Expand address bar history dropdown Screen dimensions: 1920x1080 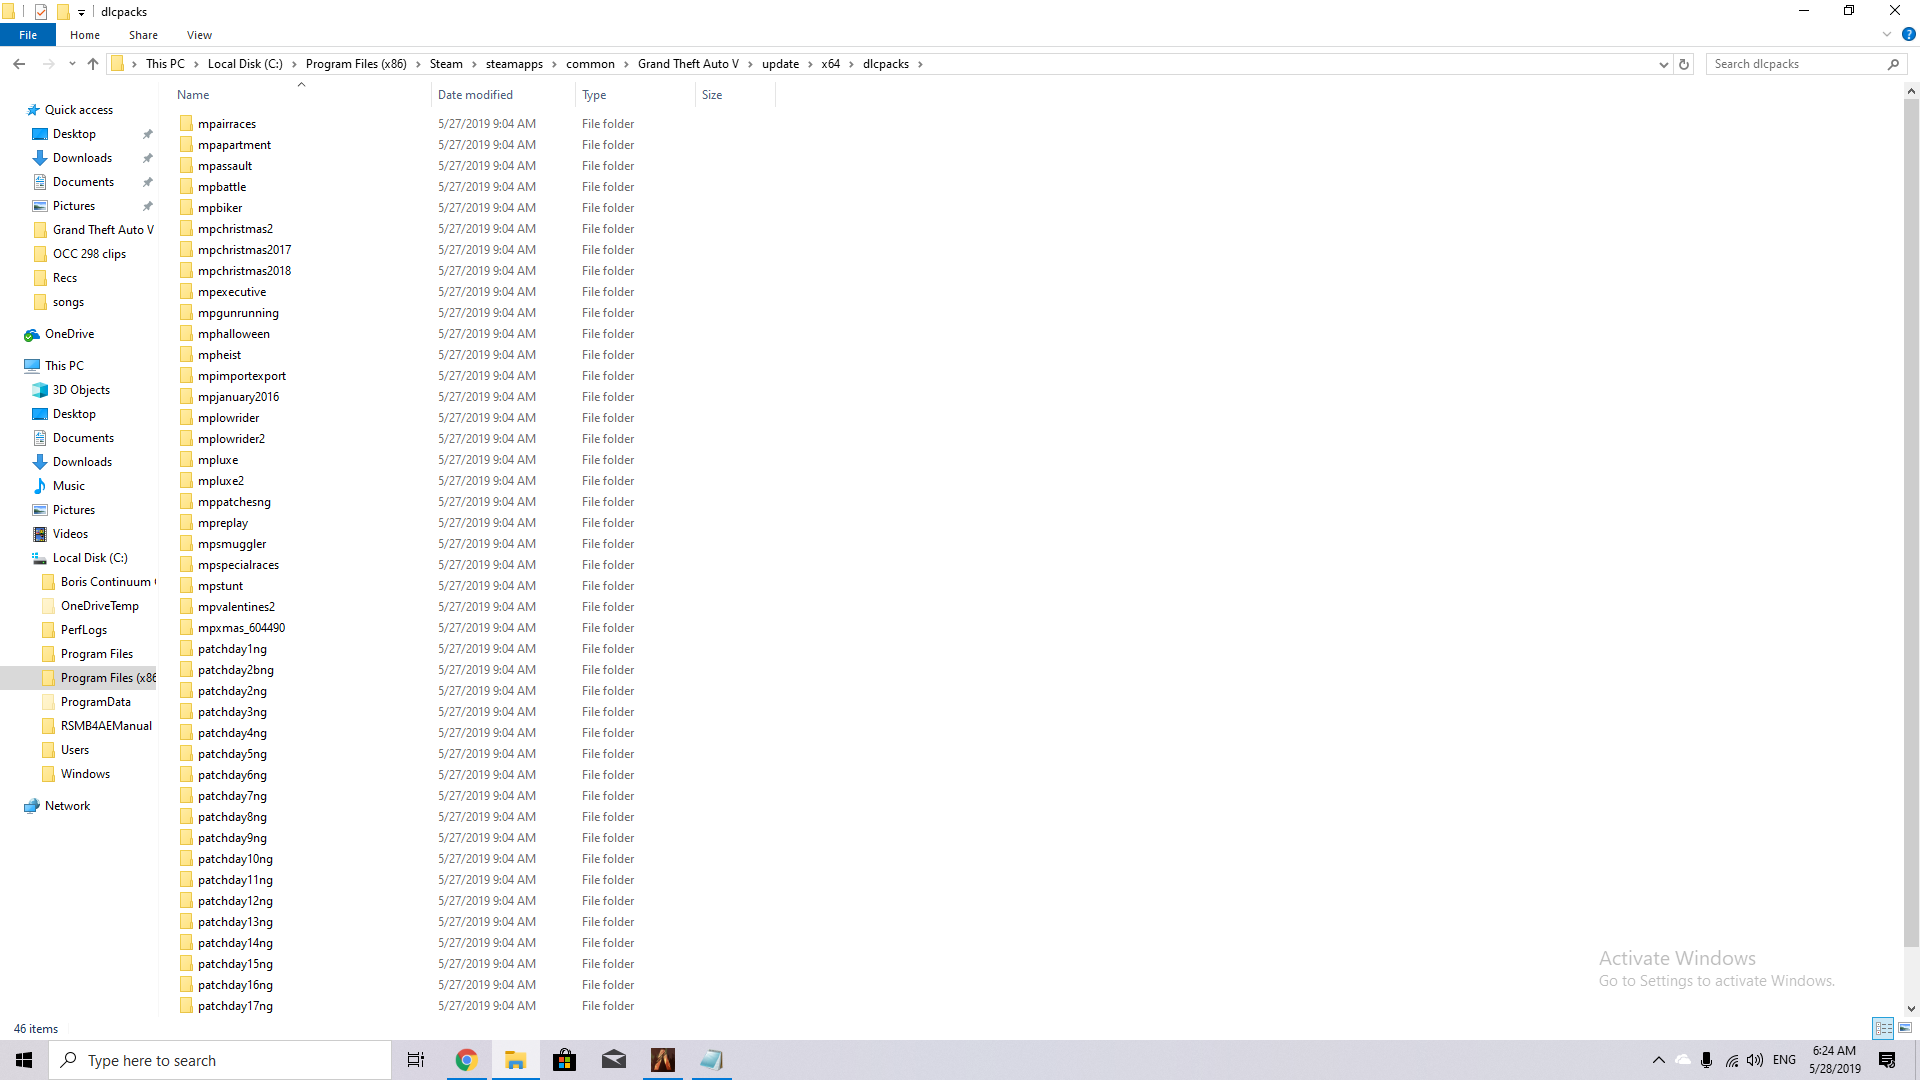click(1663, 64)
